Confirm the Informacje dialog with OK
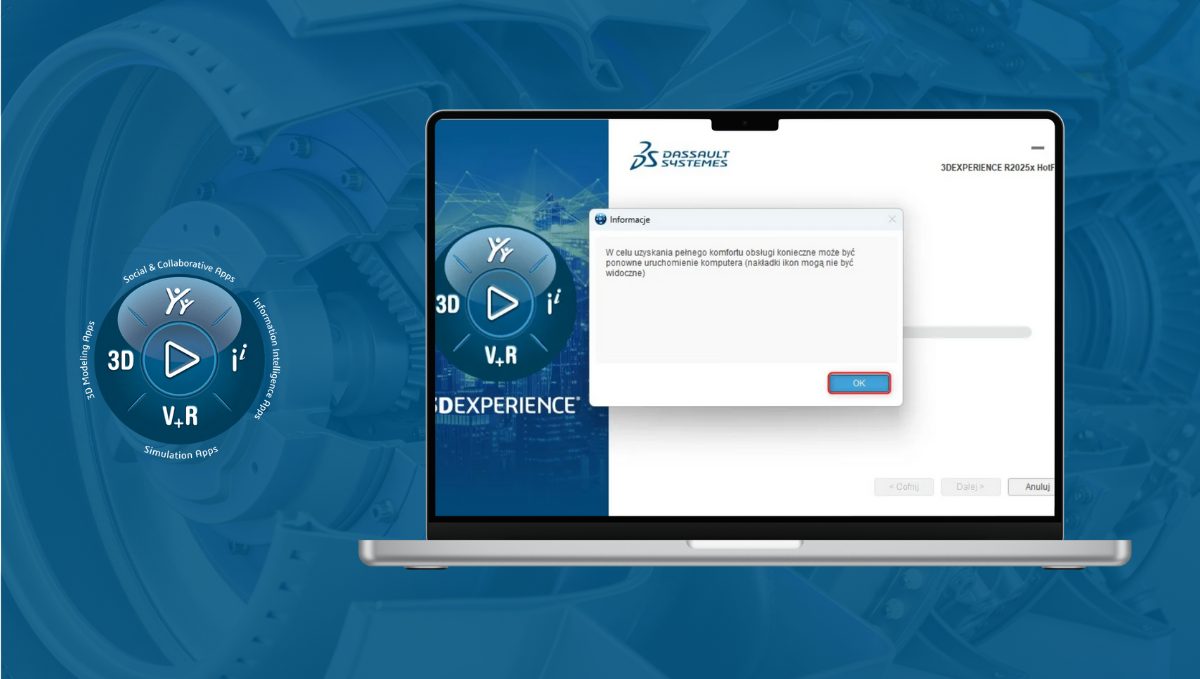This screenshot has height=679, width=1200. tap(859, 383)
